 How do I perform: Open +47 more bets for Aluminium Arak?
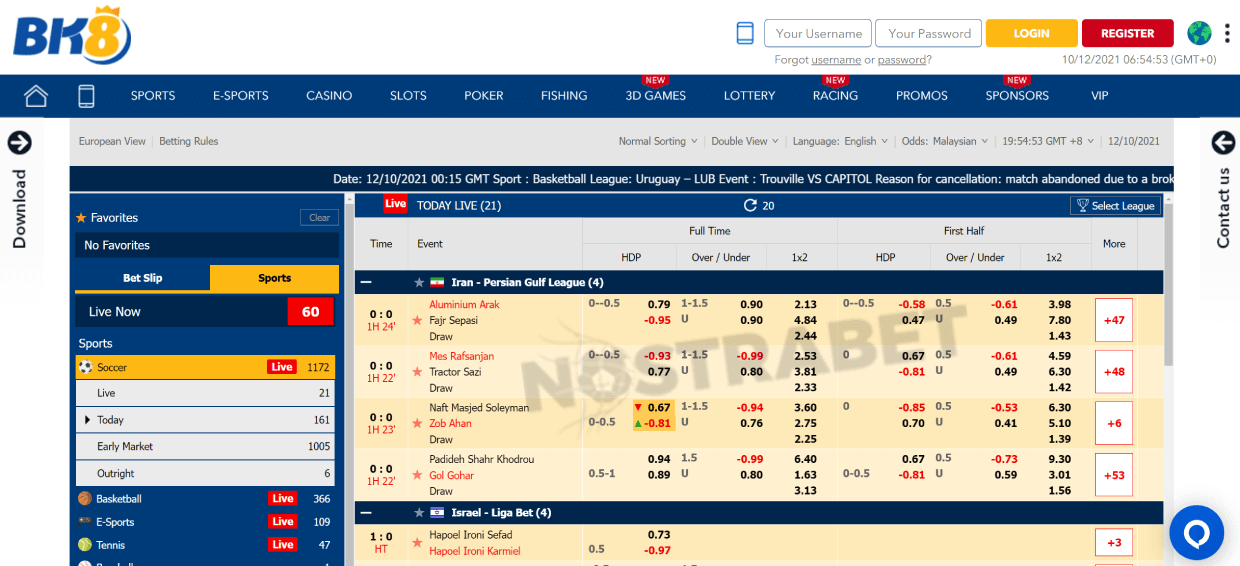tap(1114, 320)
